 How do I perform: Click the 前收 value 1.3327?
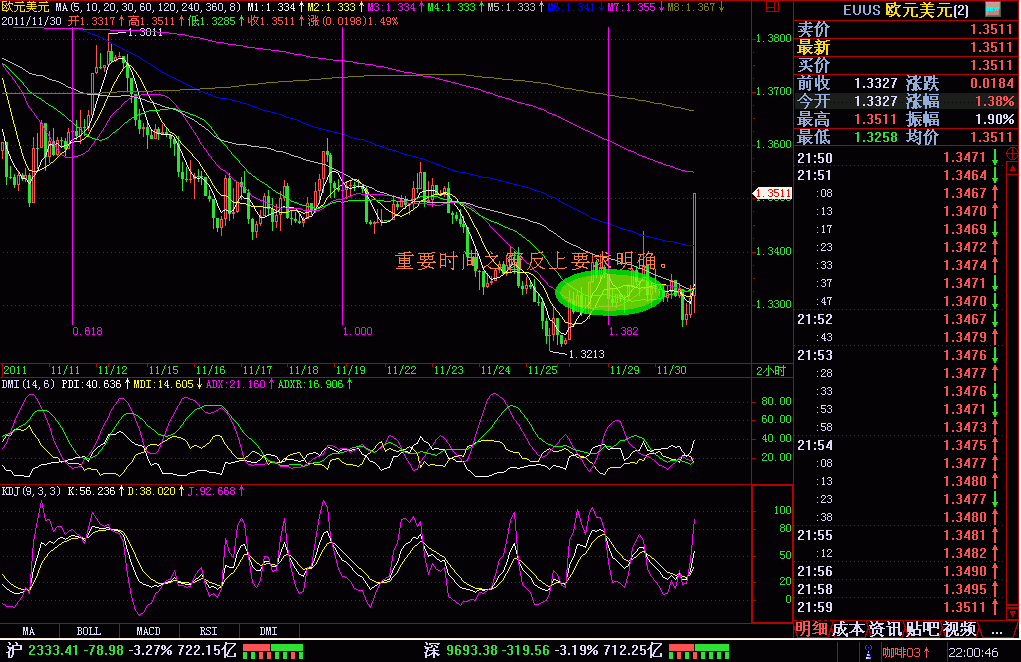pyautogui.click(x=875, y=83)
